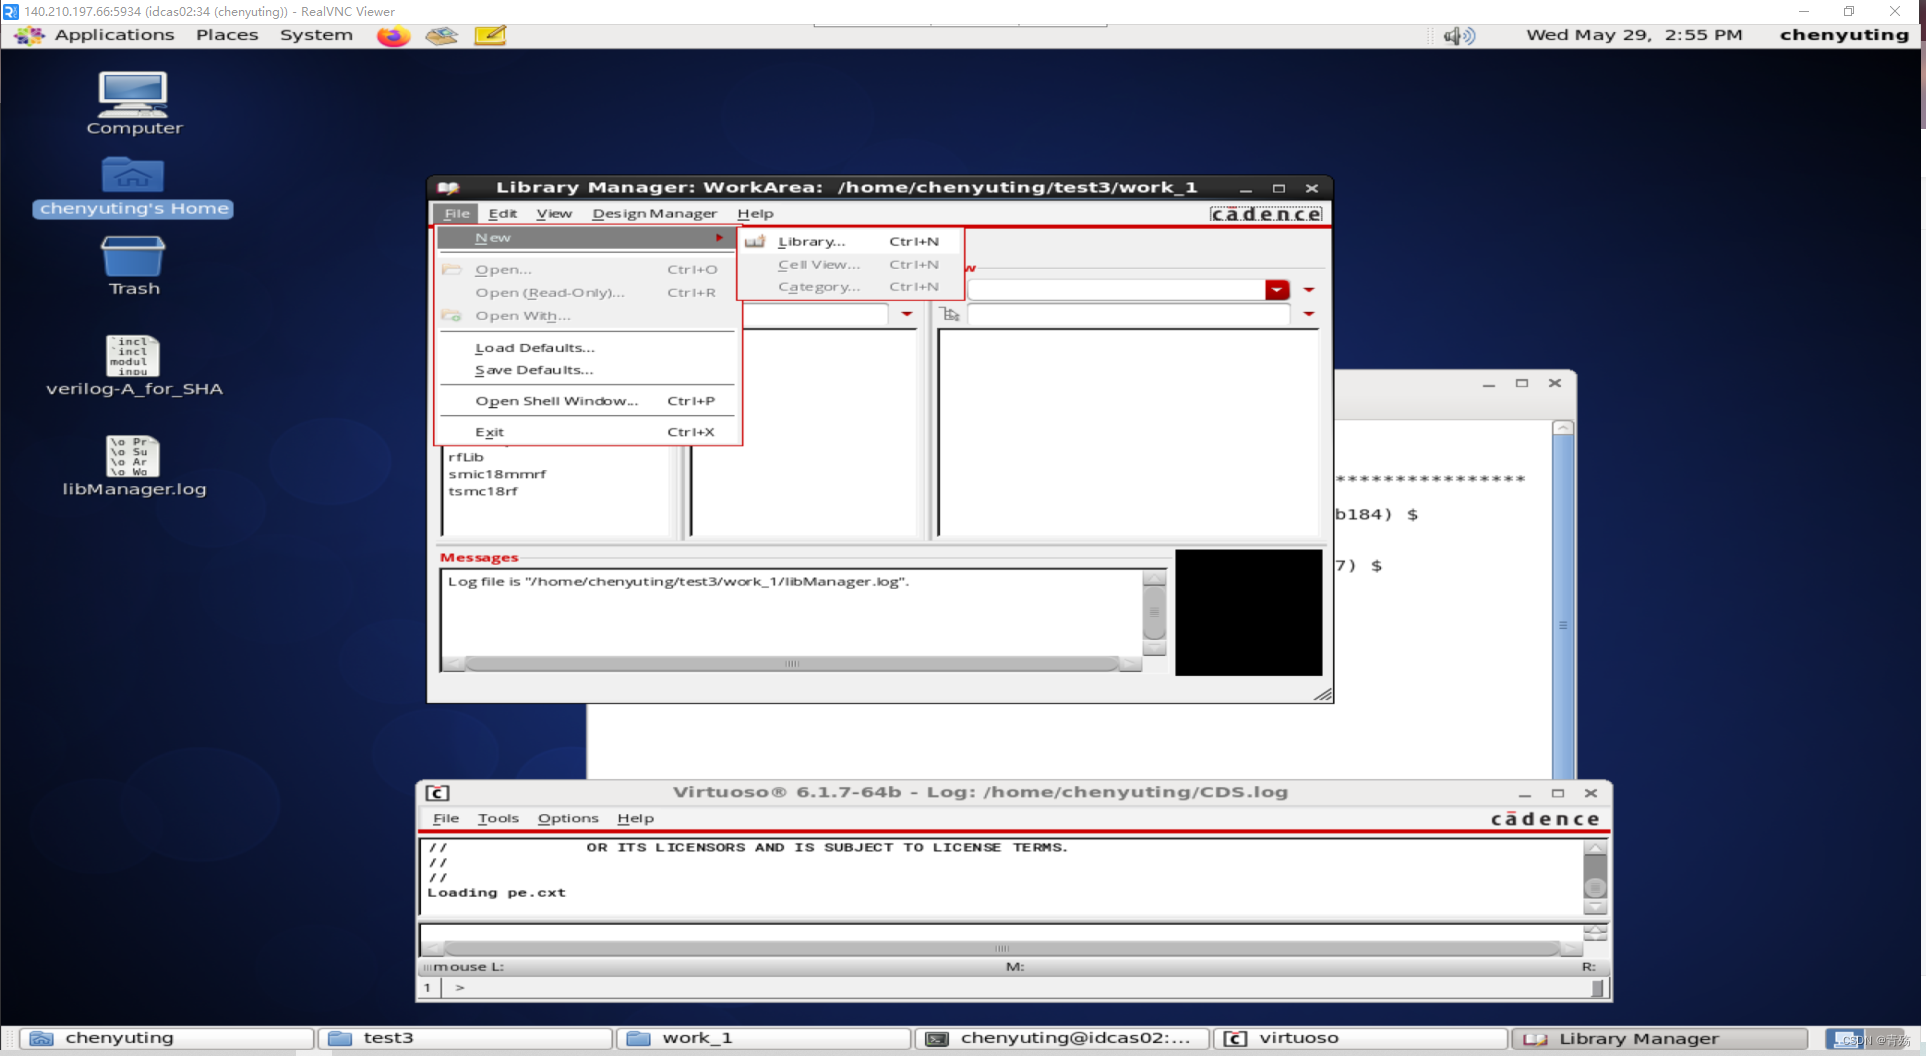Open the notes editor icon in the top panel
This screenshot has width=1926, height=1056.
490,36
